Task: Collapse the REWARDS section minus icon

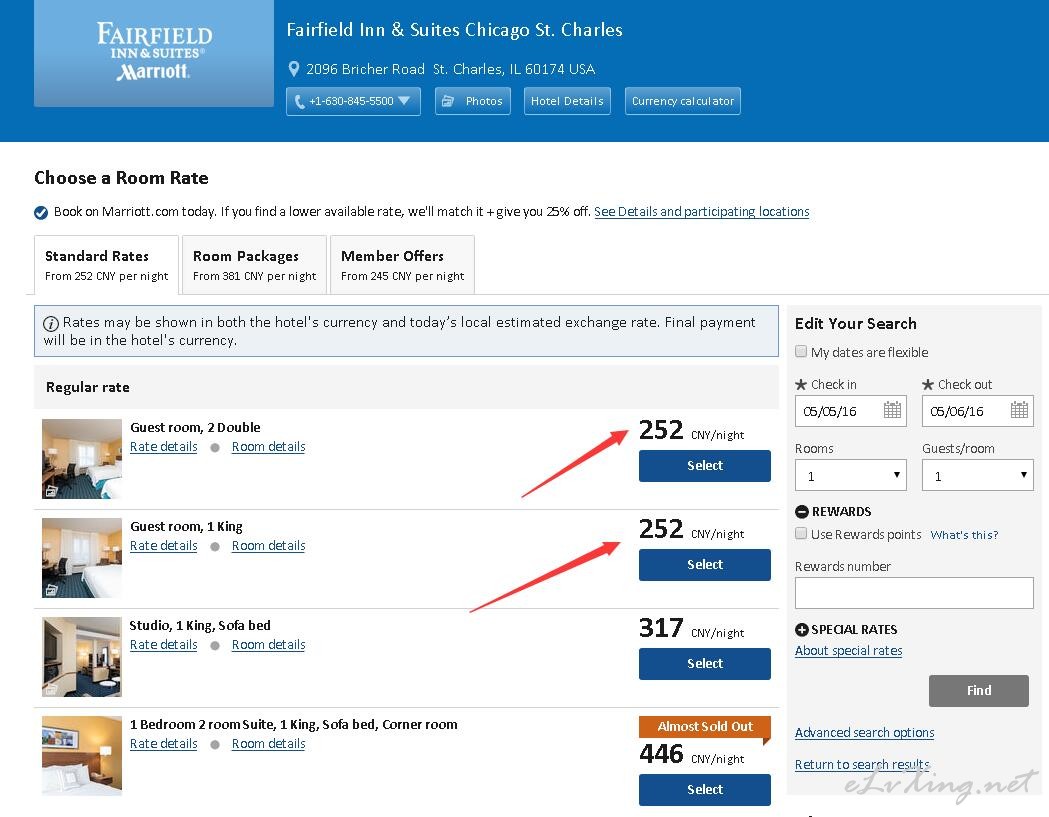Action: pyautogui.click(x=801, y=512)
